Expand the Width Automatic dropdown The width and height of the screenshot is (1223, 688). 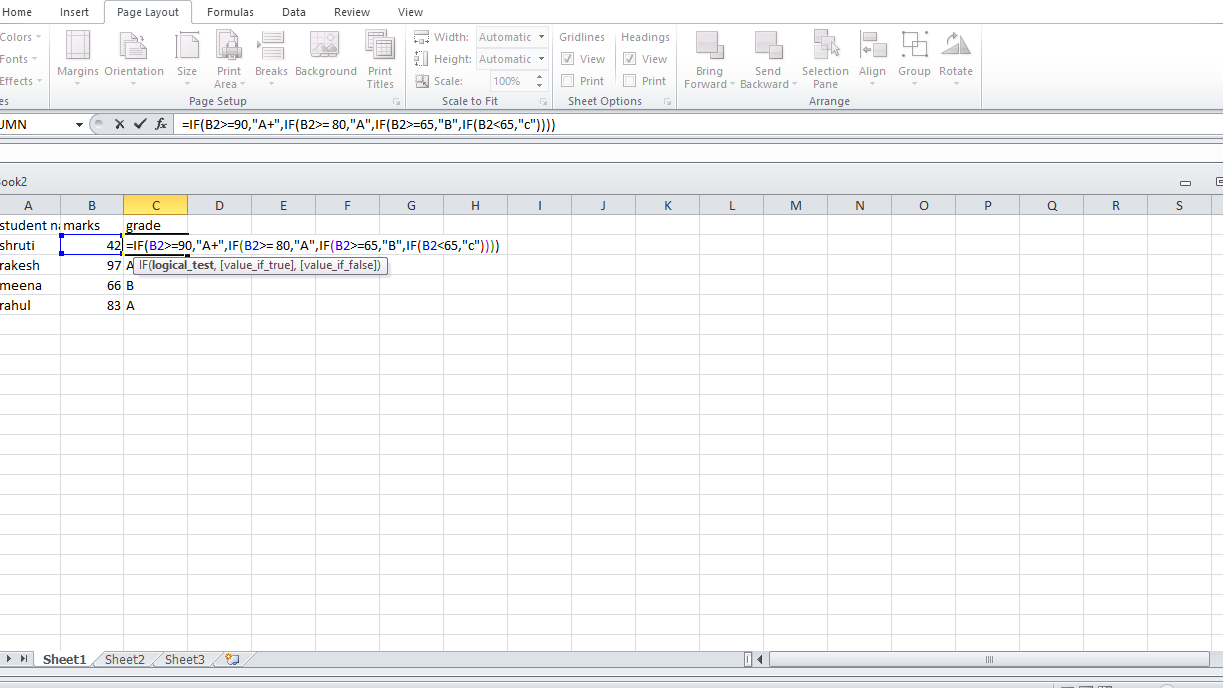[541, 37]
